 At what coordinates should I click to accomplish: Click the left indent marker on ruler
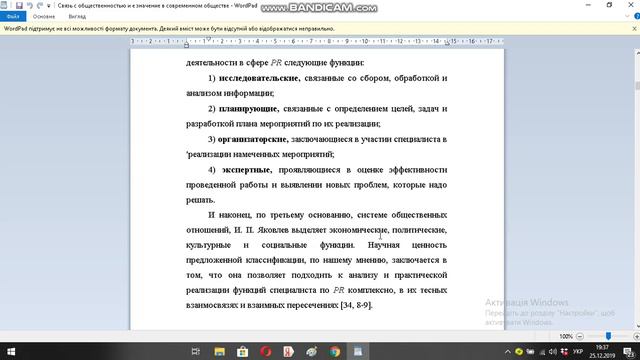click(x=186, y=44)
